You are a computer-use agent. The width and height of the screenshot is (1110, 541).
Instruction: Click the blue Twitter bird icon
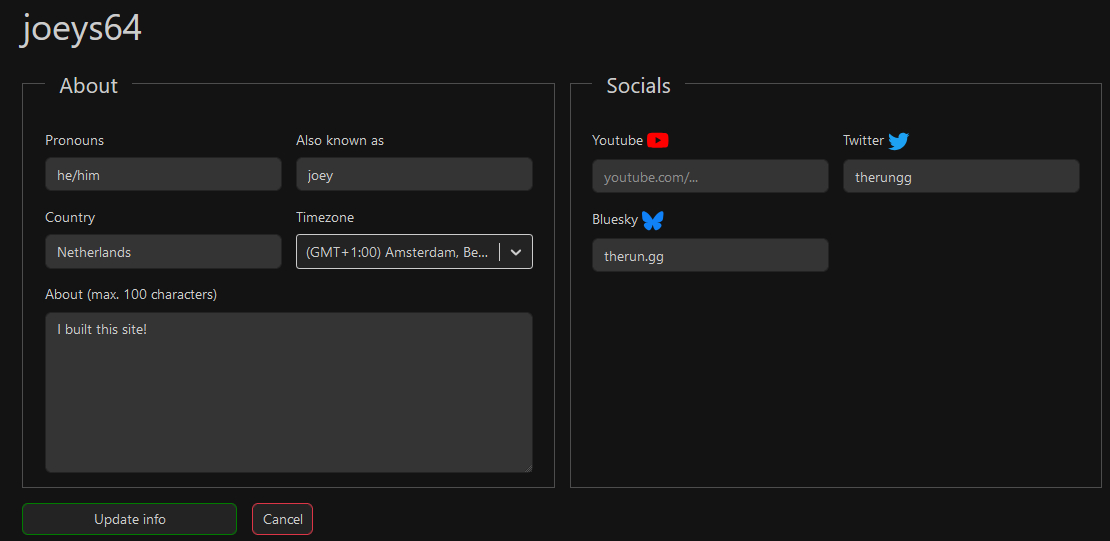click(898, 141)
